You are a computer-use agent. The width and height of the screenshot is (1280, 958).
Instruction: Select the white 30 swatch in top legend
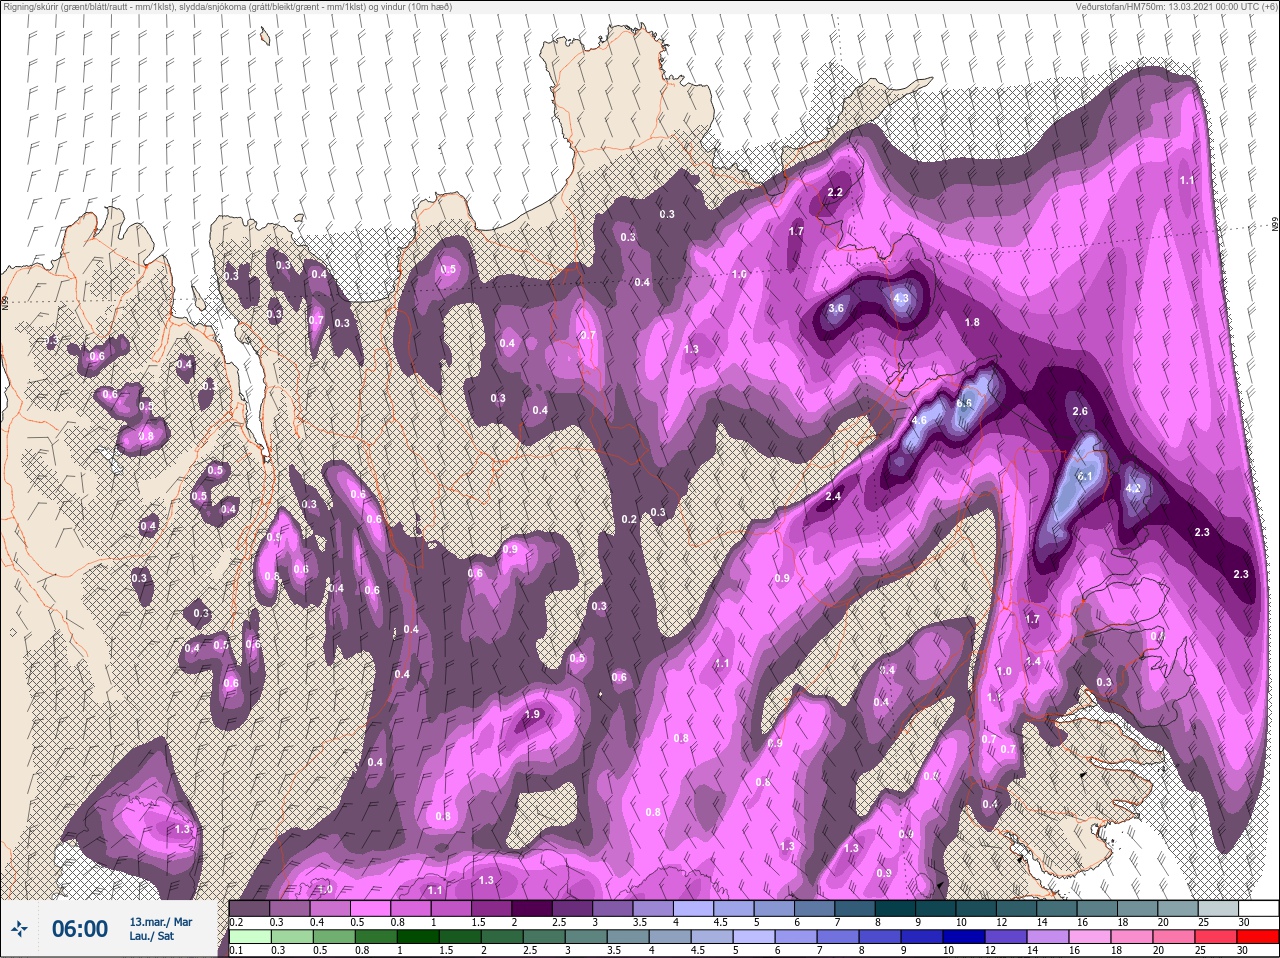(x=1258, y=907)
